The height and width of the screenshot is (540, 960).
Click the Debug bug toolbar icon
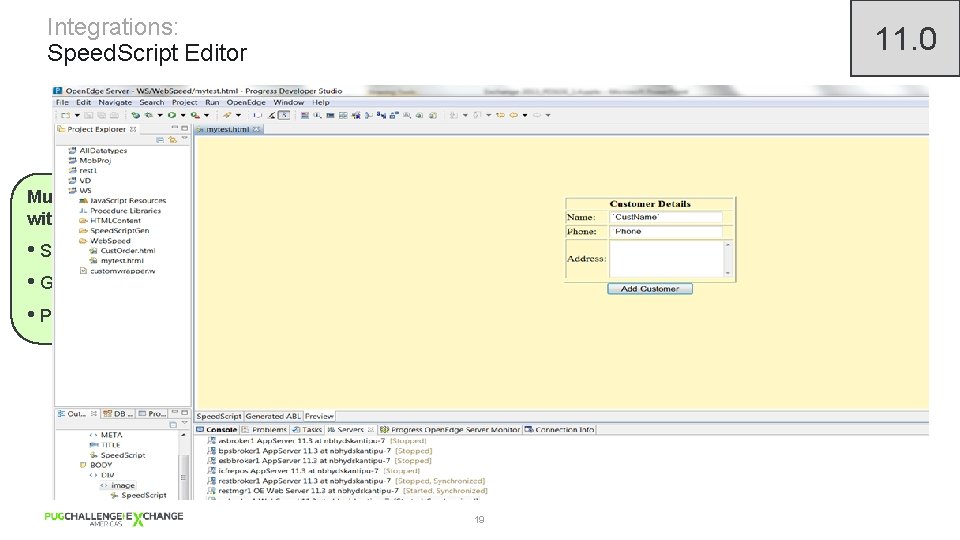tap(149, 115)
